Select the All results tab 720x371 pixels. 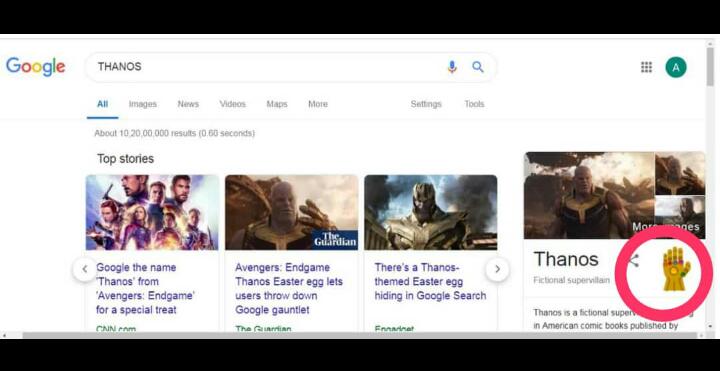click(102, 104)
